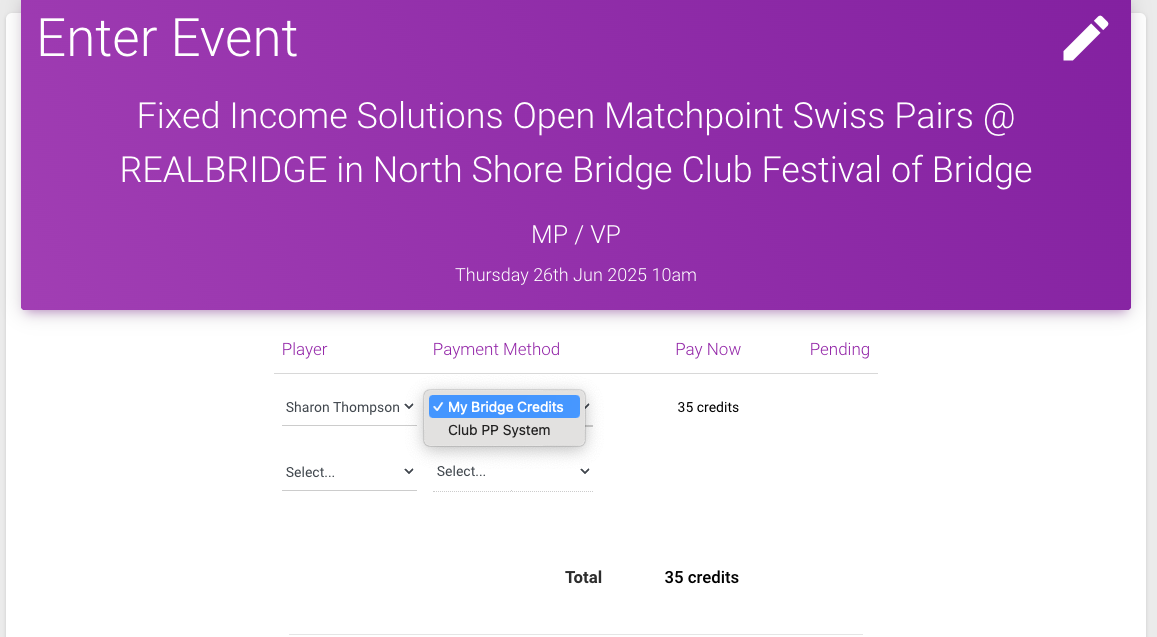Click the Player column header
Viewport: 1157px width, 637px height.
[x=304, y=349]
